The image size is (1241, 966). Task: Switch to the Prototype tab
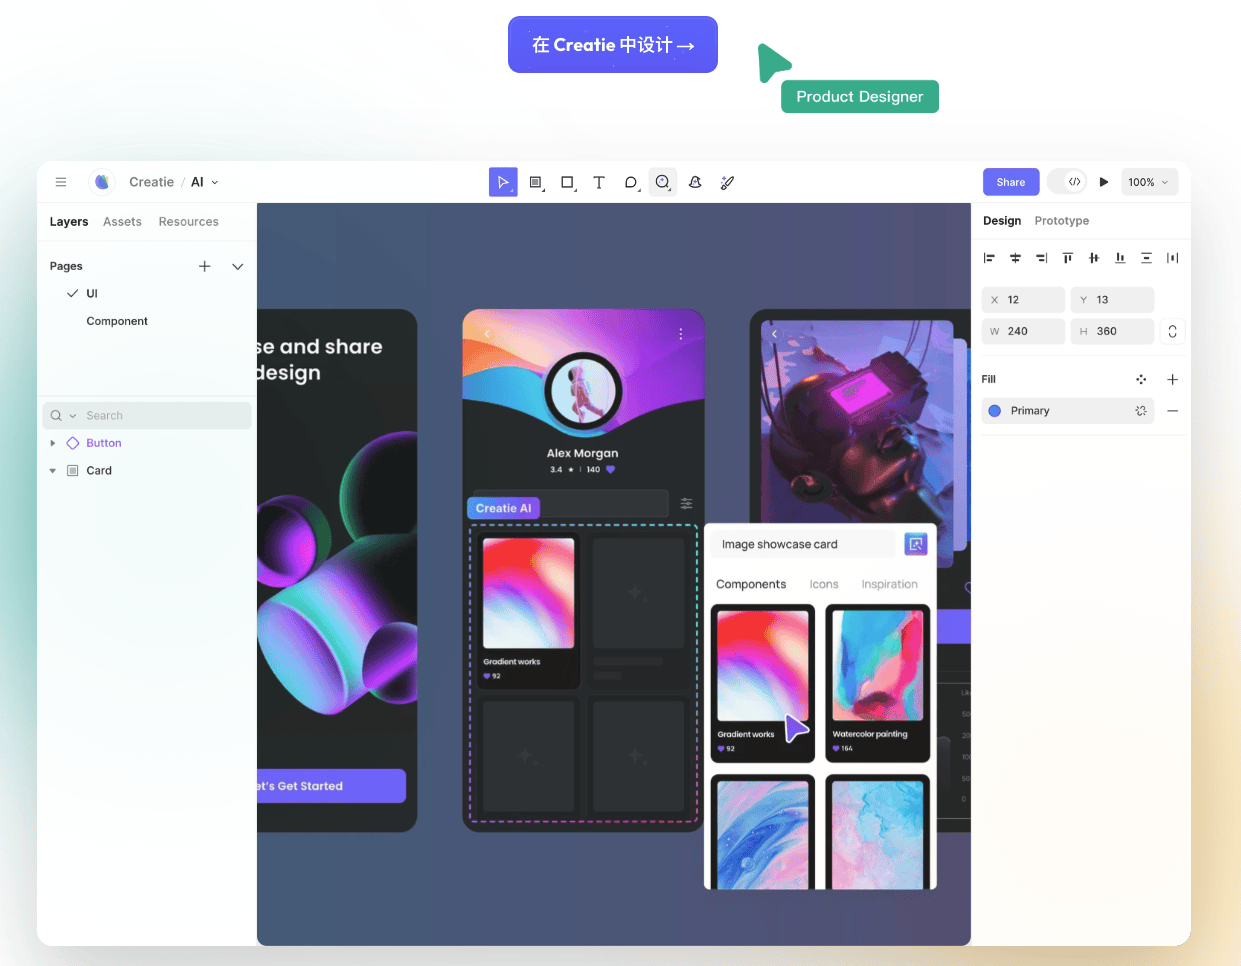click(1062, 221)
